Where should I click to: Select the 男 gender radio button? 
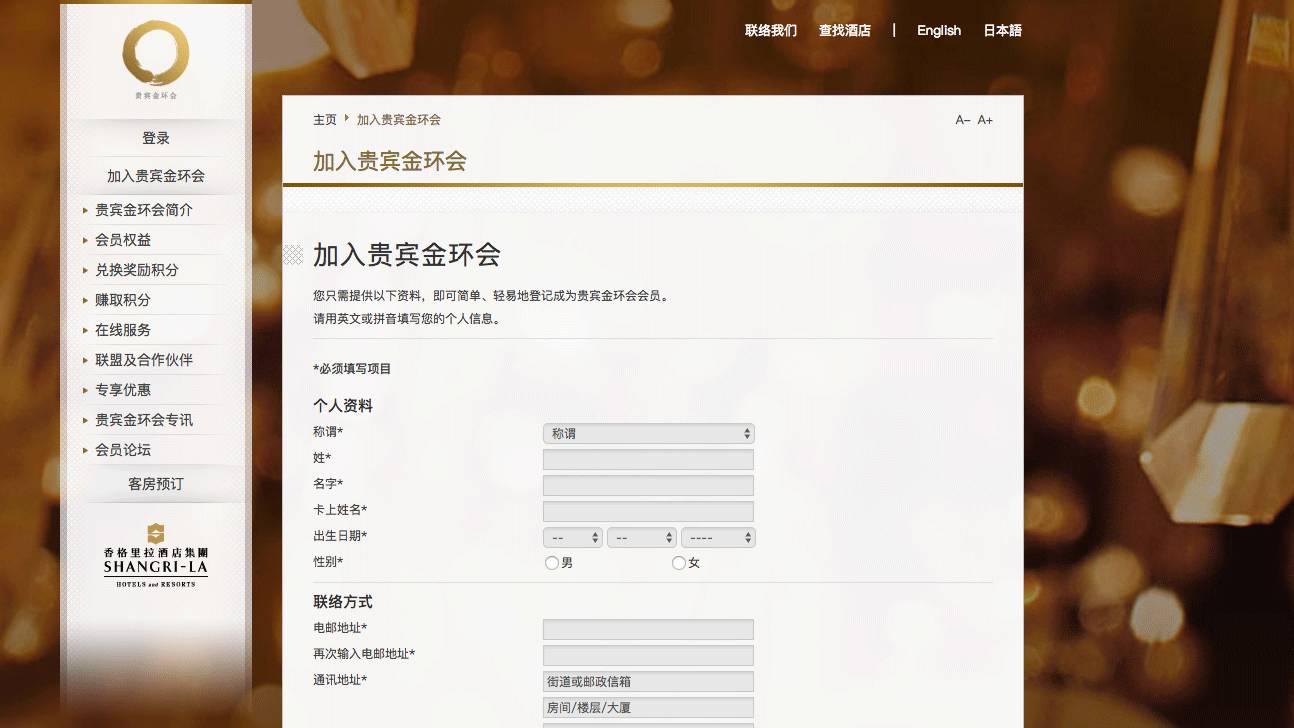point(552,563)
